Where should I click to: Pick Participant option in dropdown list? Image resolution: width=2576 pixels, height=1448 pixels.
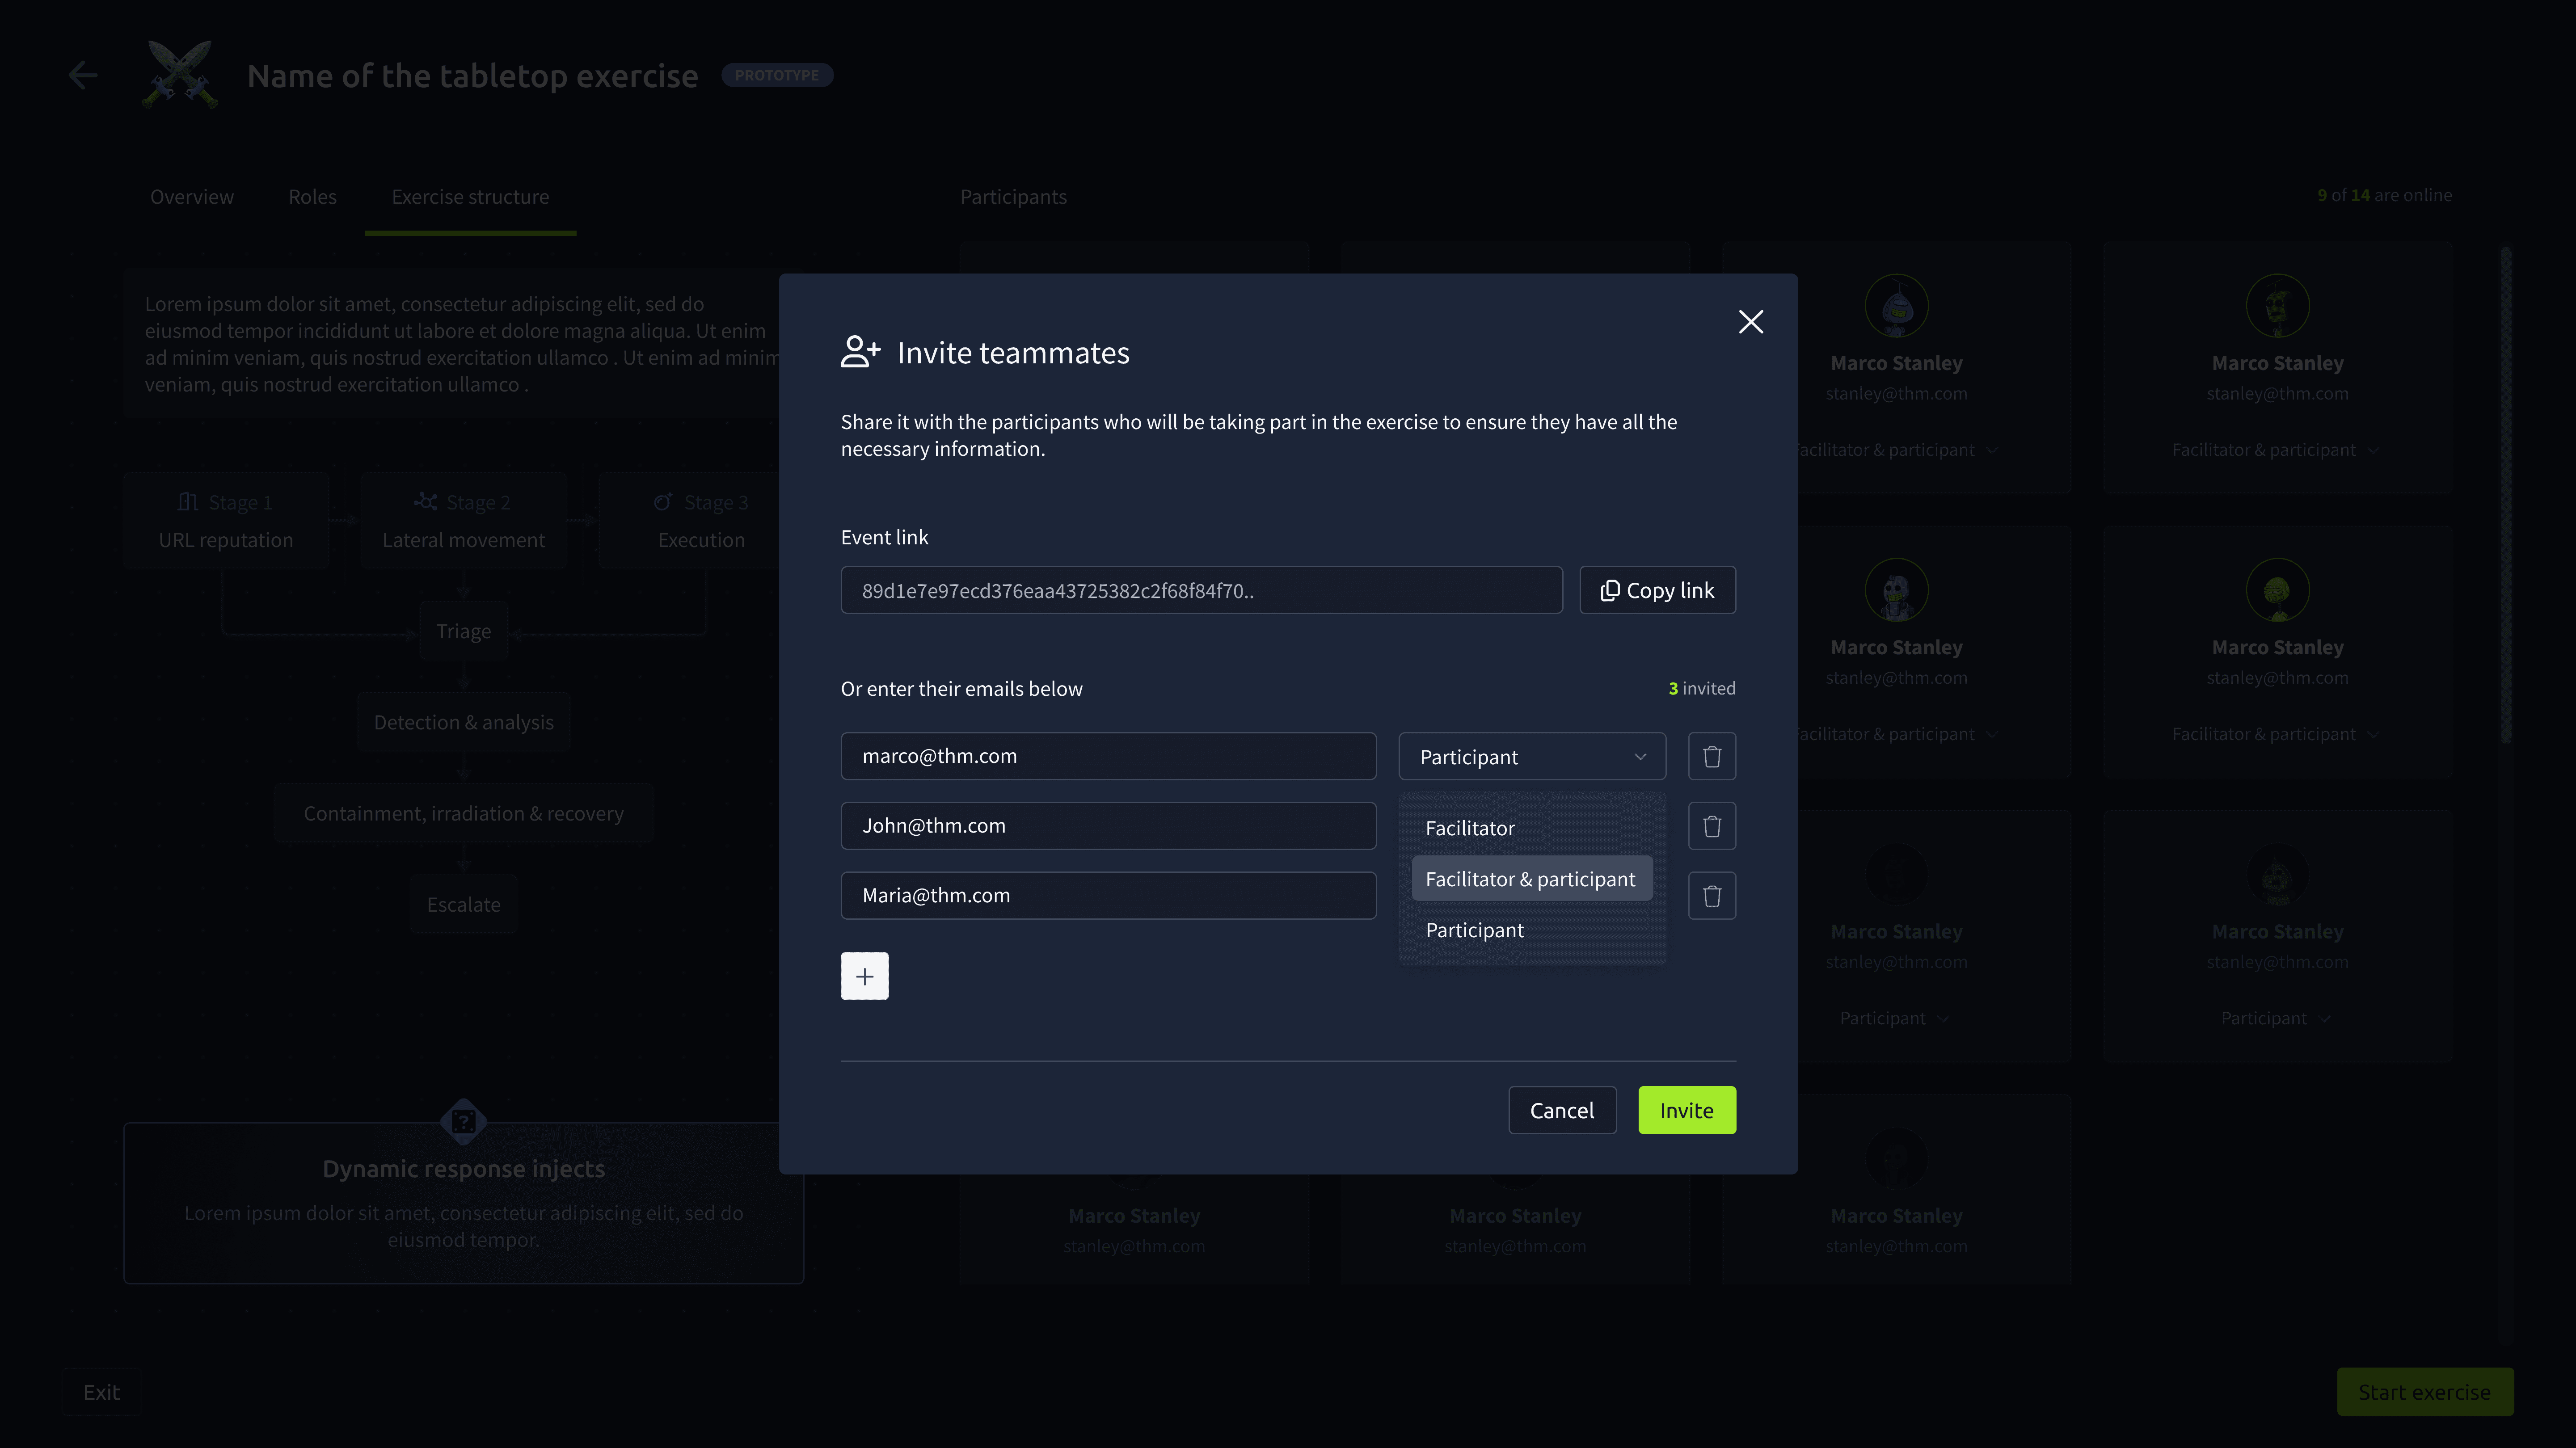tap(1474, 930)
